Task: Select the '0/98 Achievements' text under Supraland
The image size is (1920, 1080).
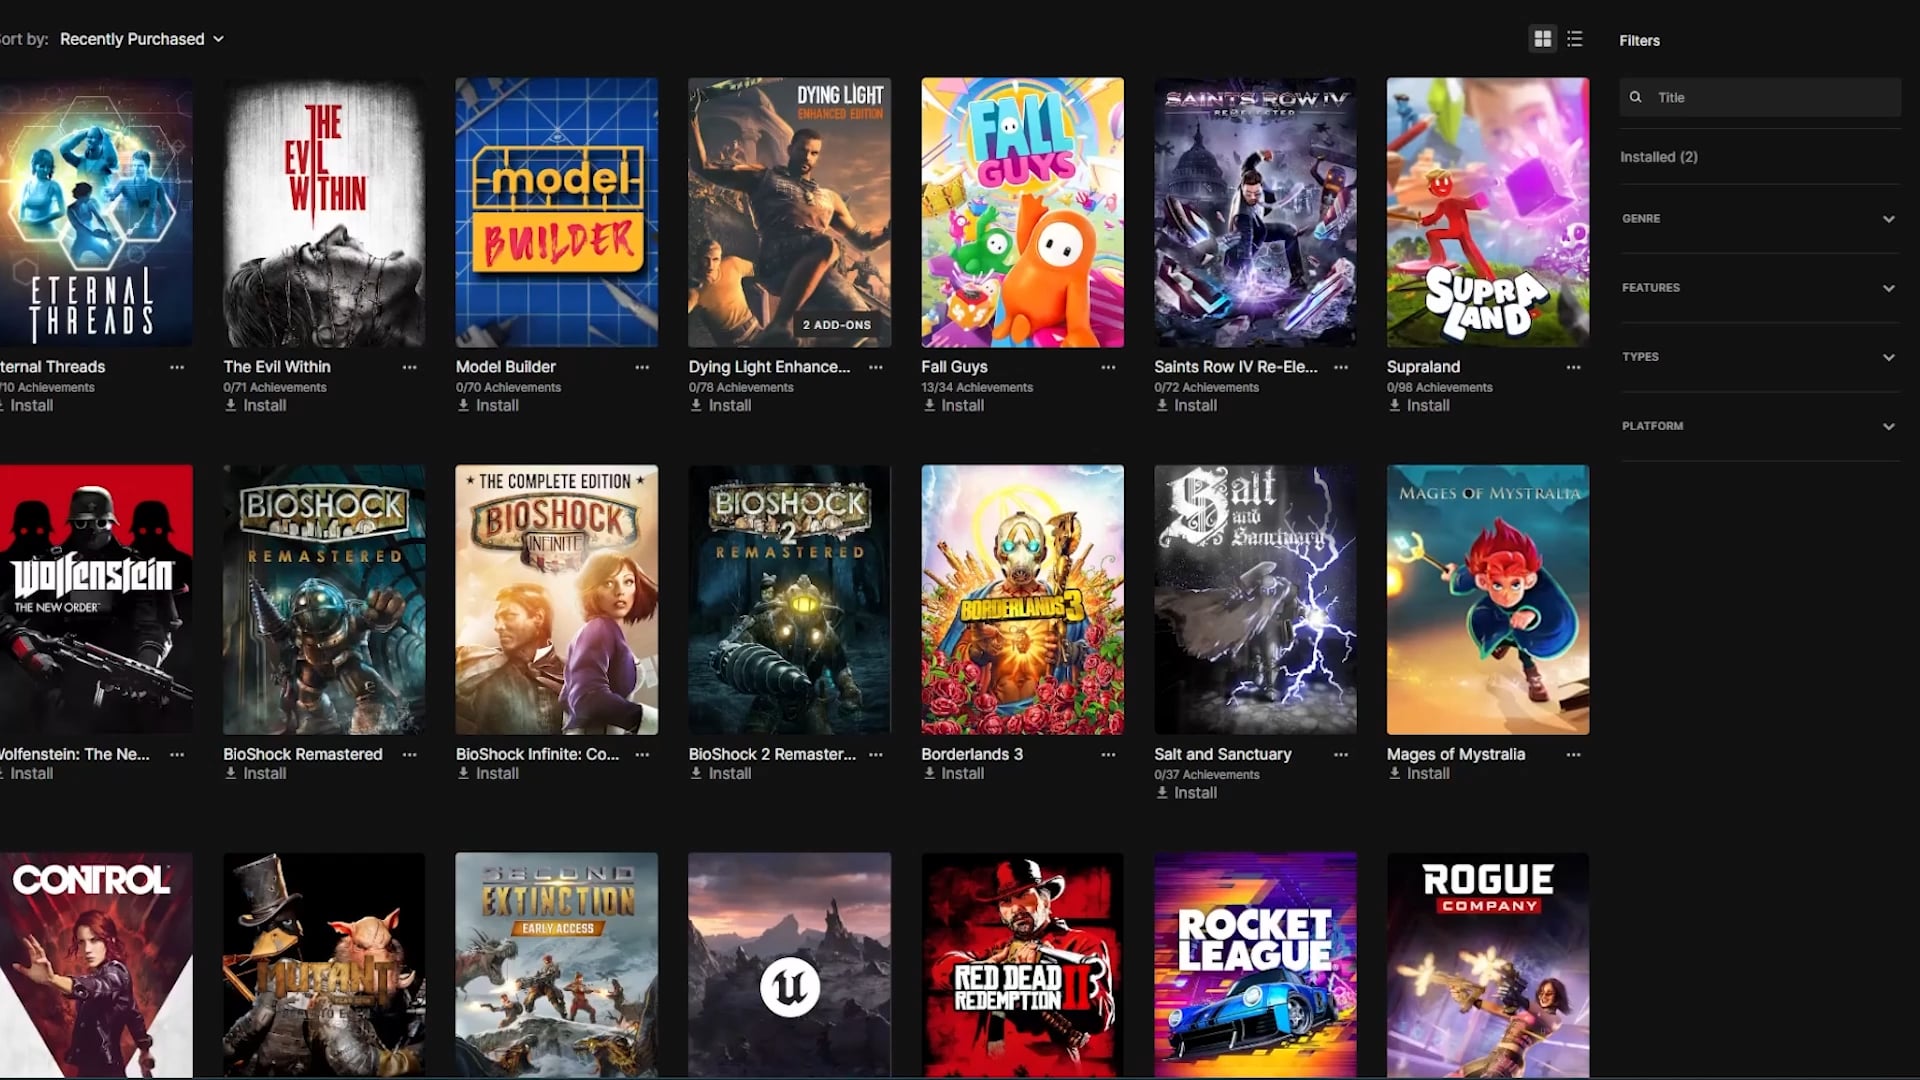Action: (1440, 387)
